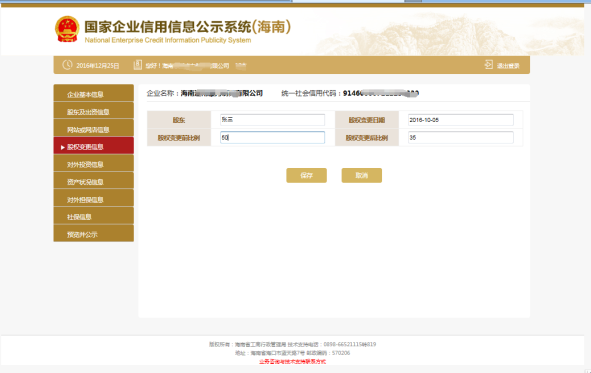The width and height of the screenshot is (591, 373).
Task: Click the 股东 field label
Action: [x=179, y=120]
